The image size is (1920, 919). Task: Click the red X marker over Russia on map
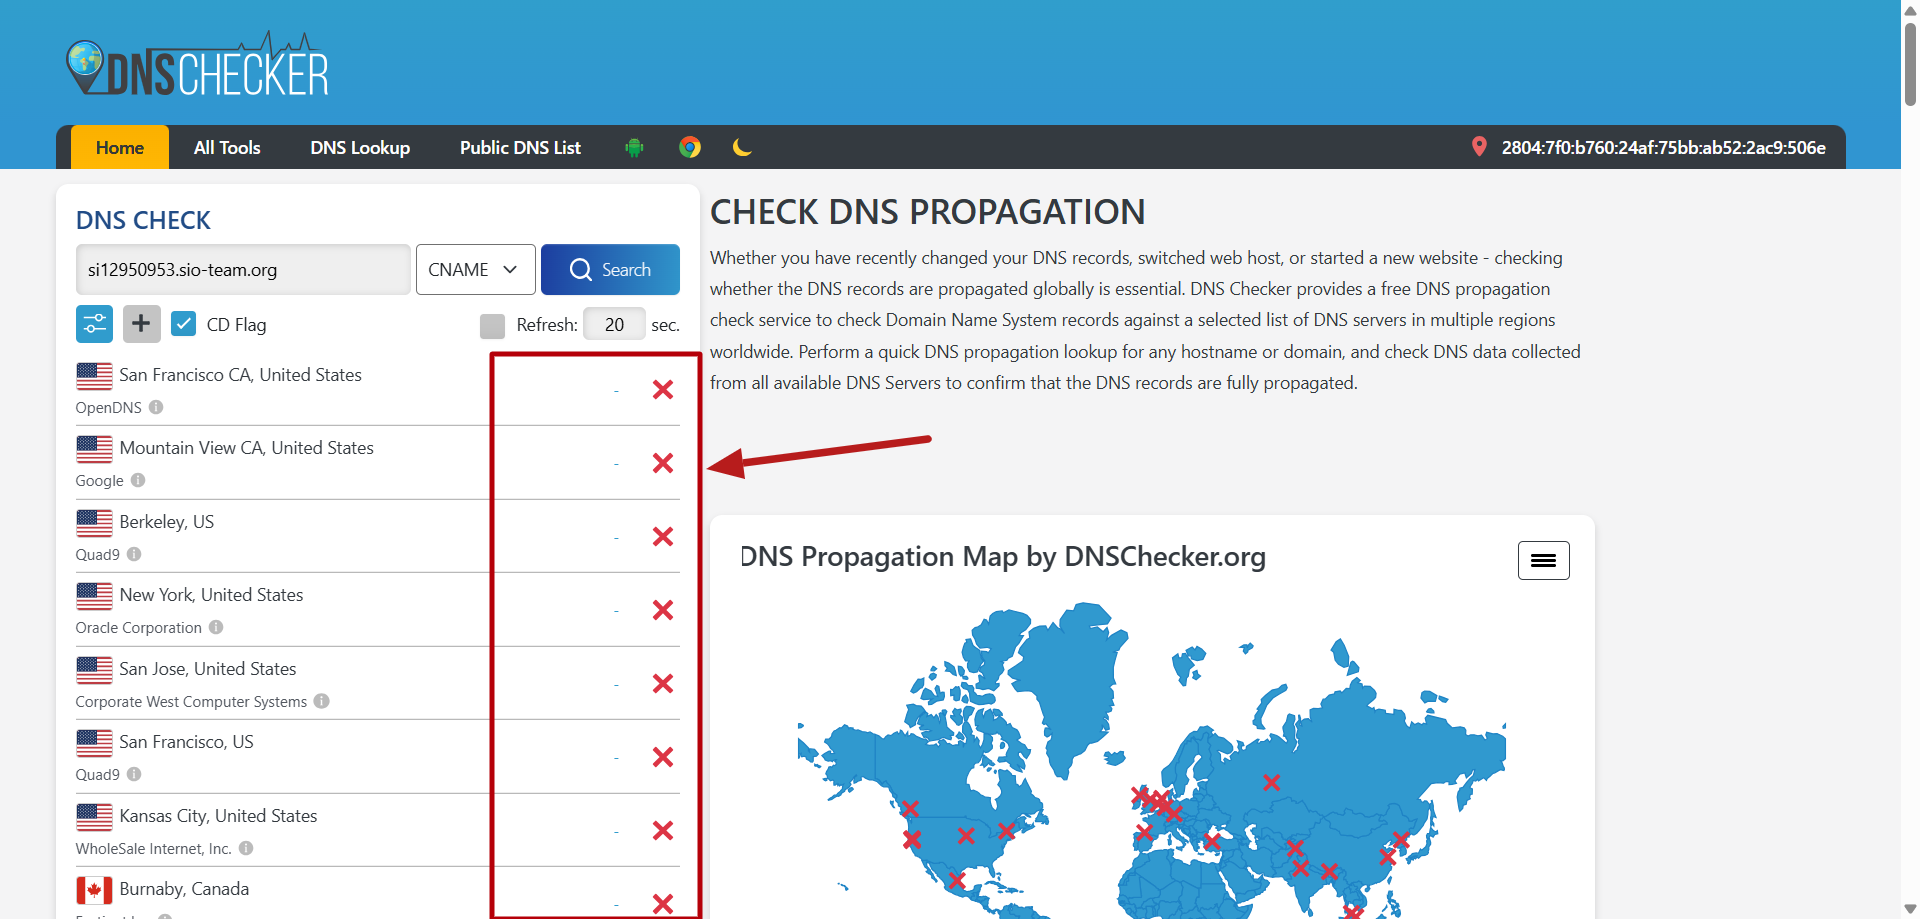pyautogui.click(x=1271, y=782)
